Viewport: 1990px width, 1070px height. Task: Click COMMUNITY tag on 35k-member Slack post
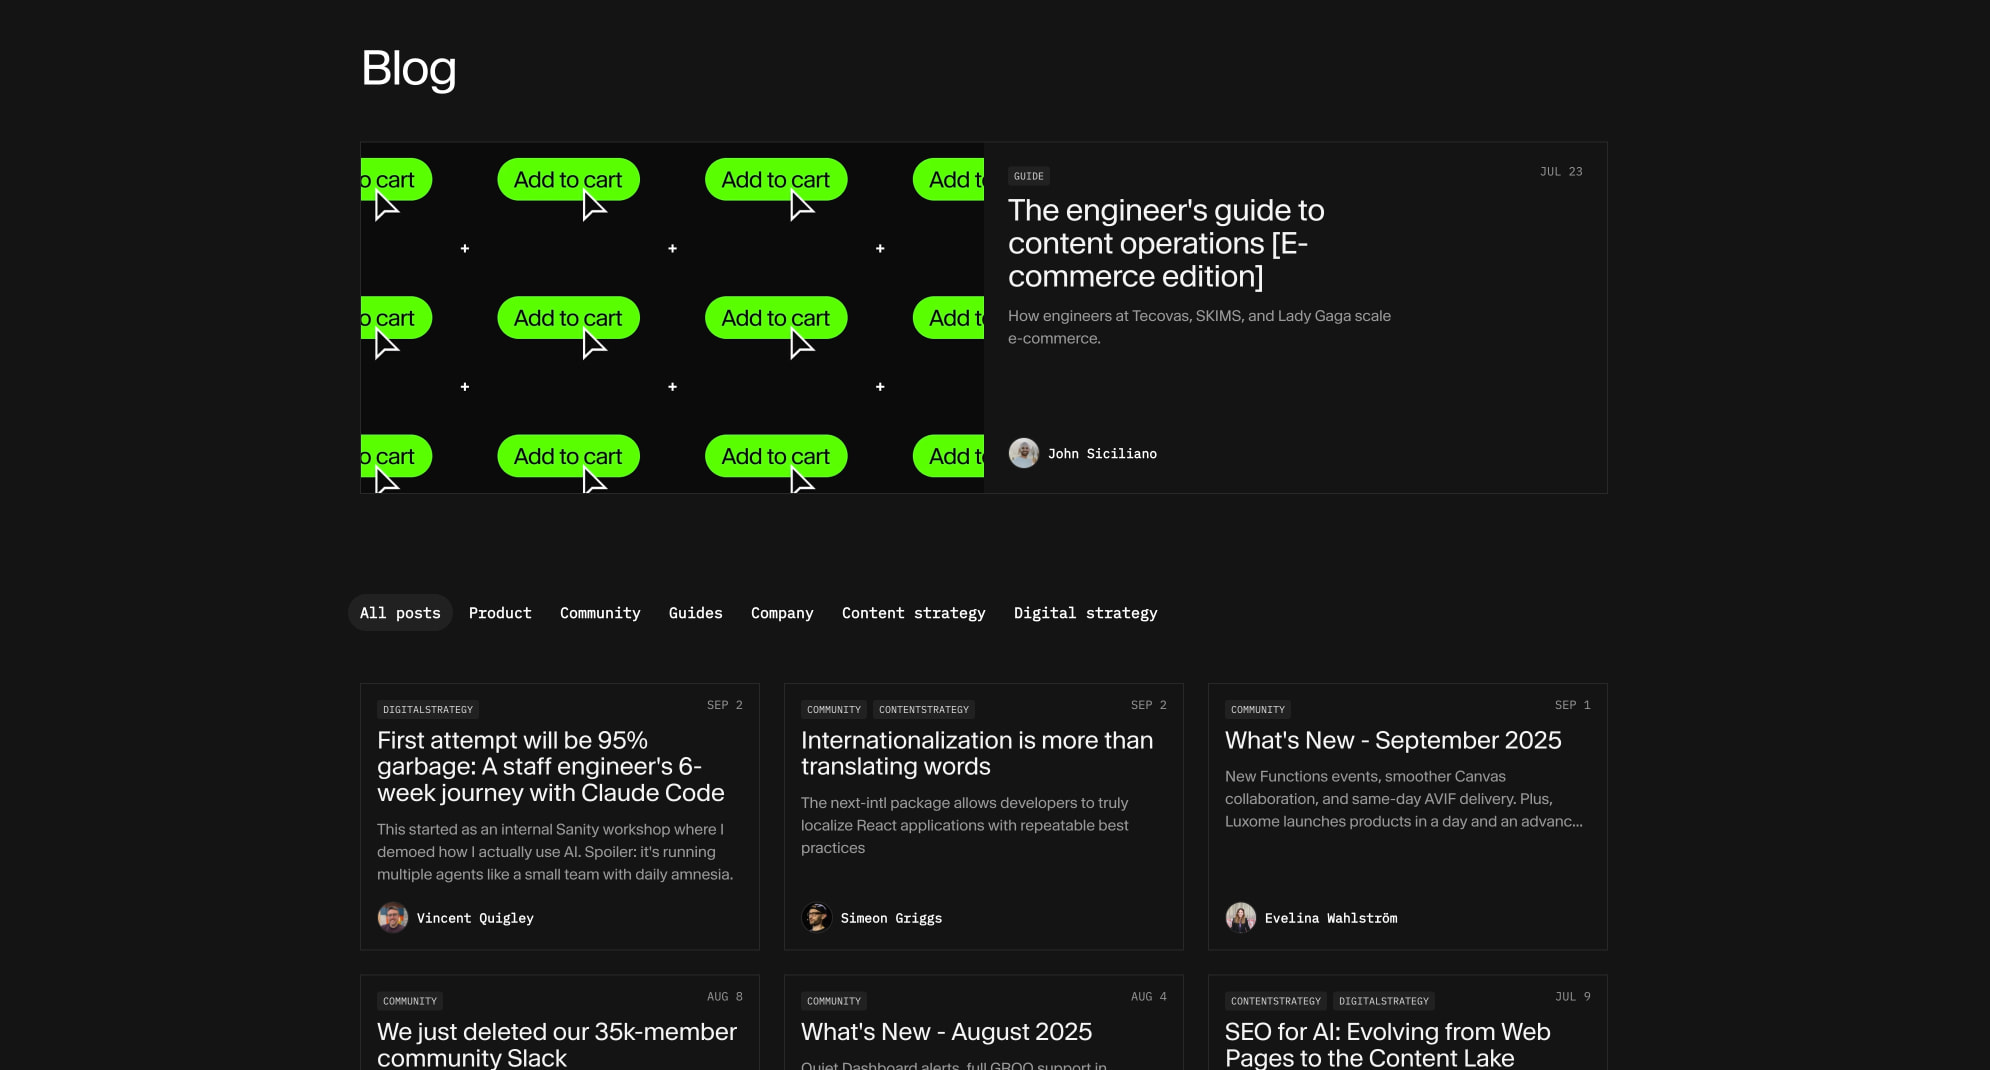(410, 1001)
